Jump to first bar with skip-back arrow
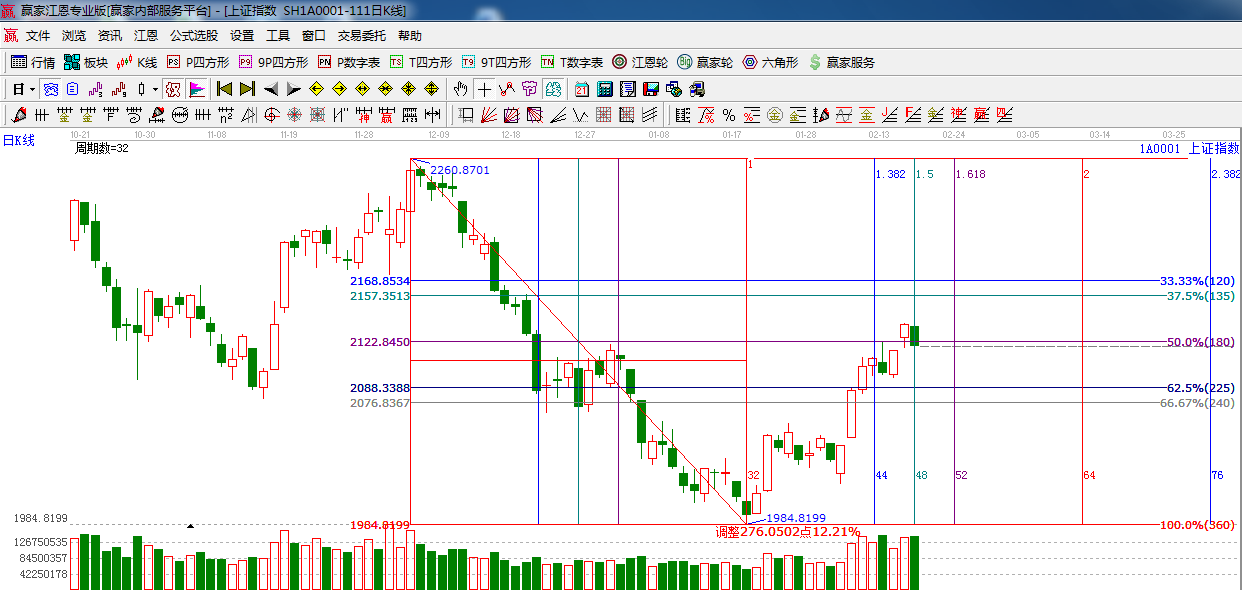Image resolution: width=1242 pixels, height=590 pixels. point(225,89)
